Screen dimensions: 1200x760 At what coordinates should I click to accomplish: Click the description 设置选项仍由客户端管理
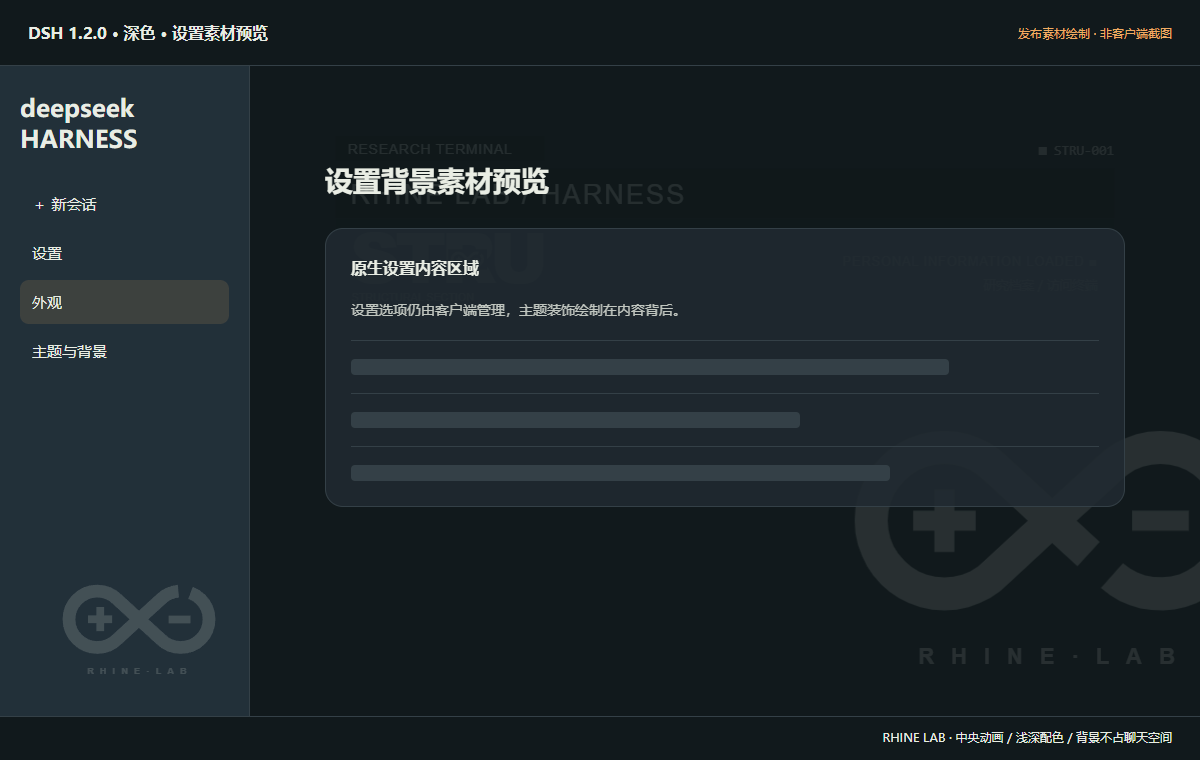click(x=428, y=310)
